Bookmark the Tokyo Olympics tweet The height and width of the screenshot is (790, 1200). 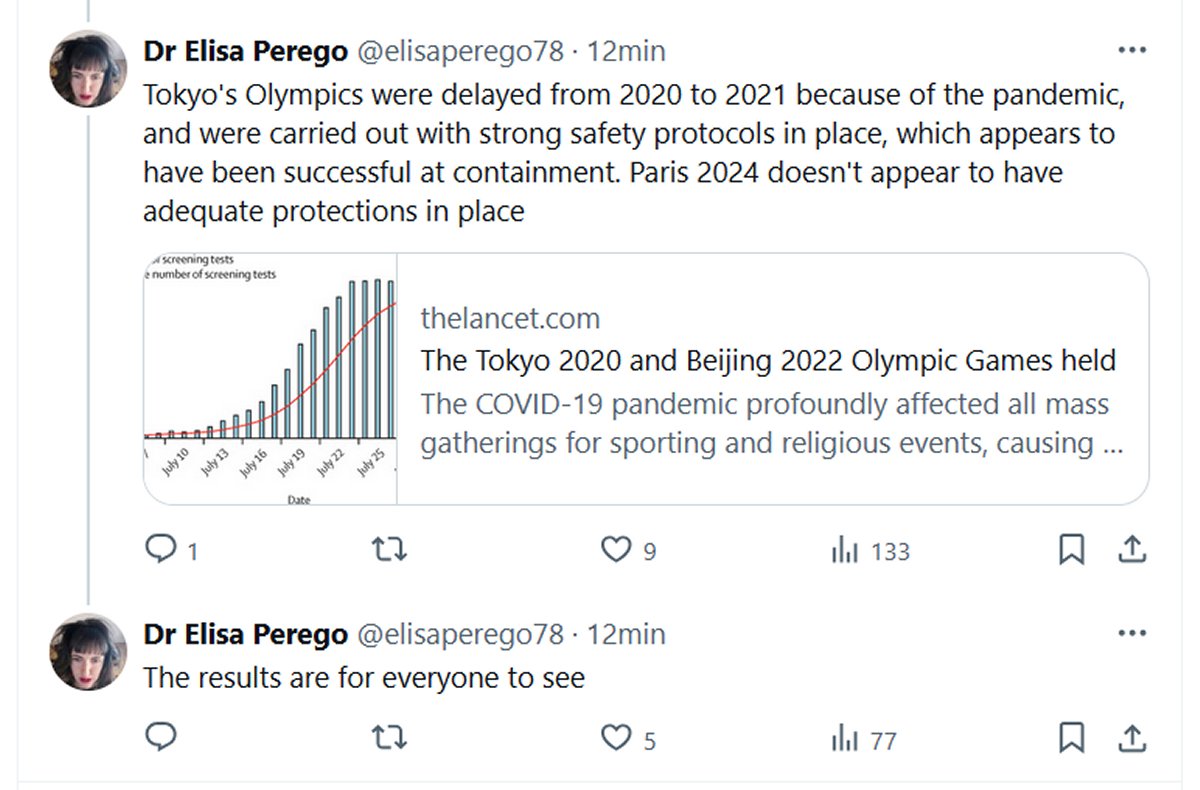tap(1071, 549)
